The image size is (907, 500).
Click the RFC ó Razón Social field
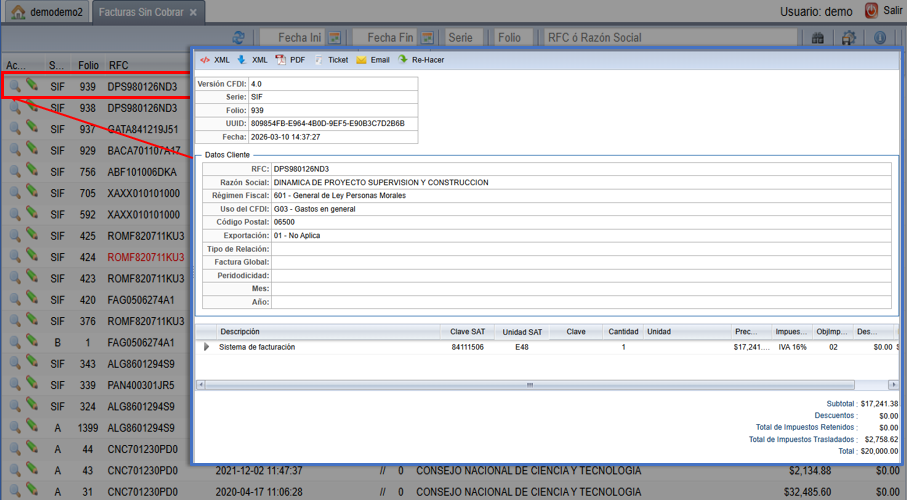tap(670, 38)
